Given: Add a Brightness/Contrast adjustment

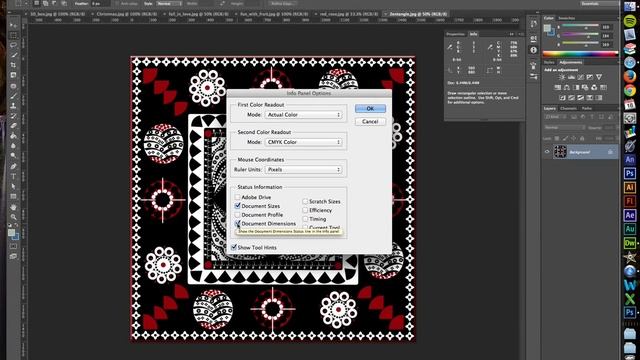Looking at the screenshot, I should pos(562,77).
